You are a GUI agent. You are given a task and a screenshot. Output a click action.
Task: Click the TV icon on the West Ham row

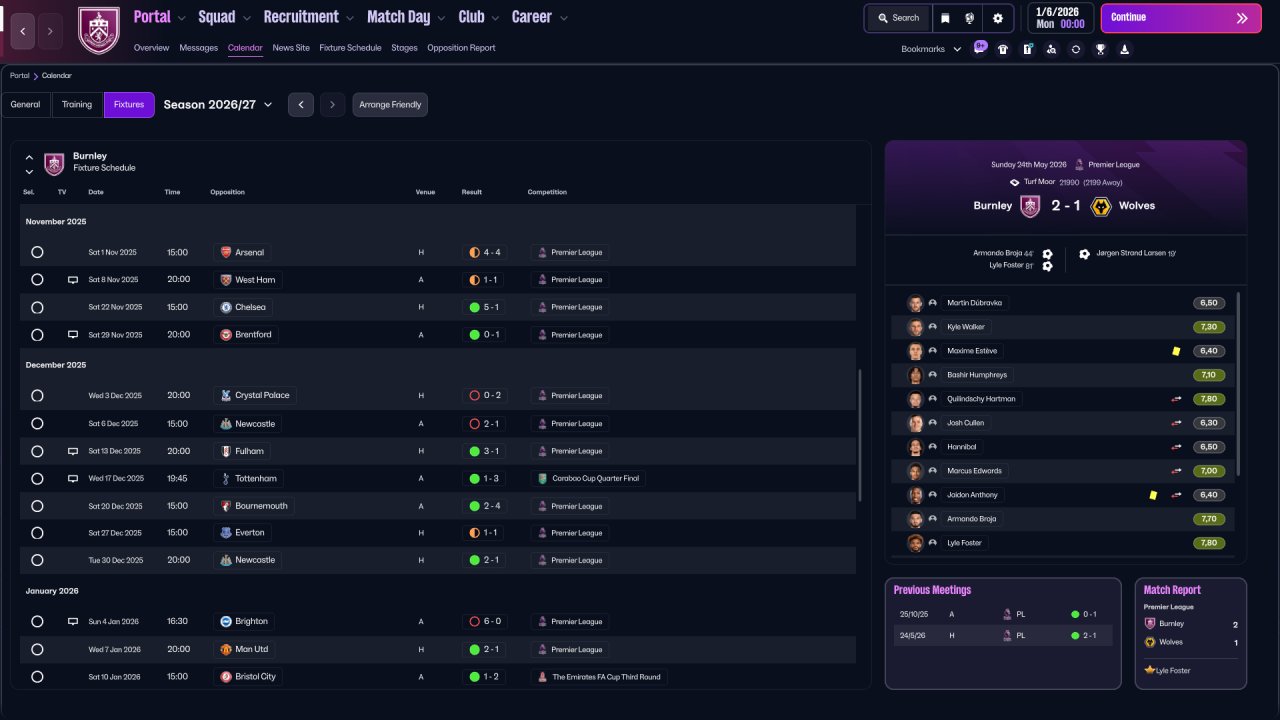tap(73, 280)
